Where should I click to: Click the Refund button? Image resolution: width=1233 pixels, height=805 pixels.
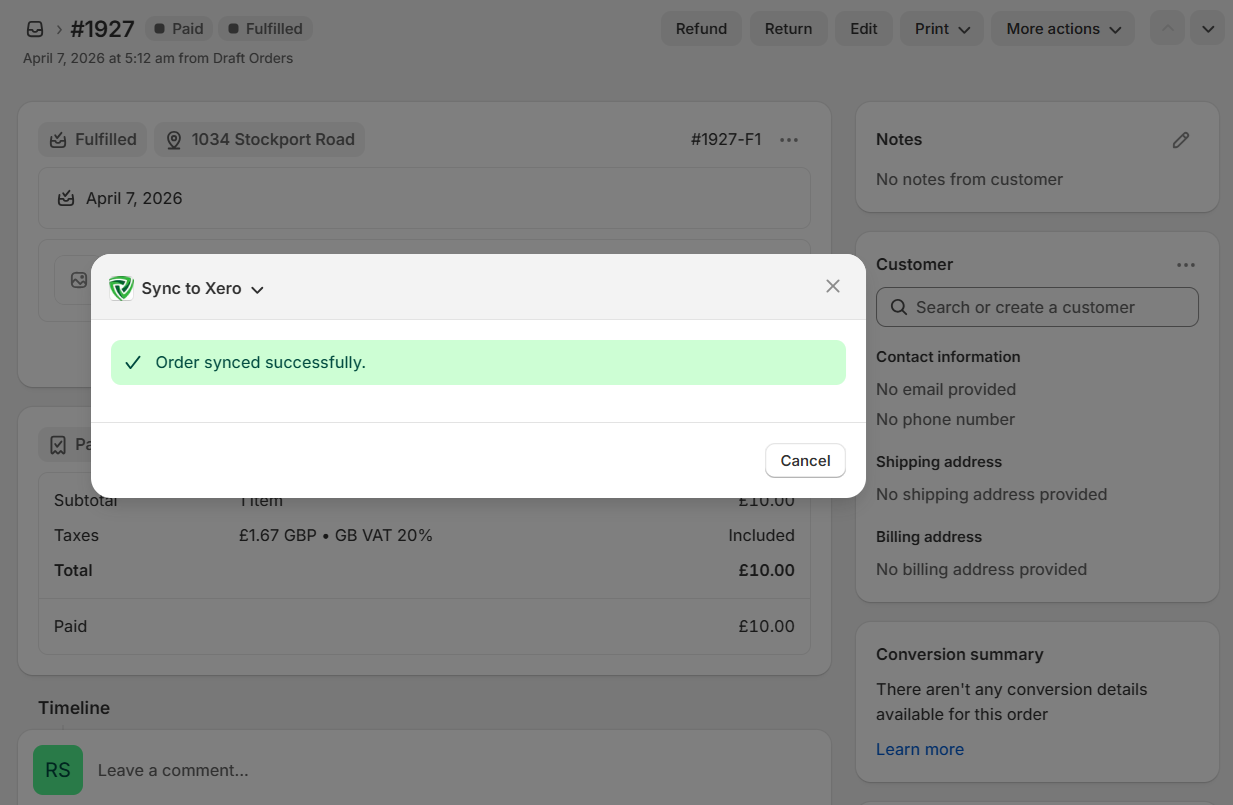[701, 29]
